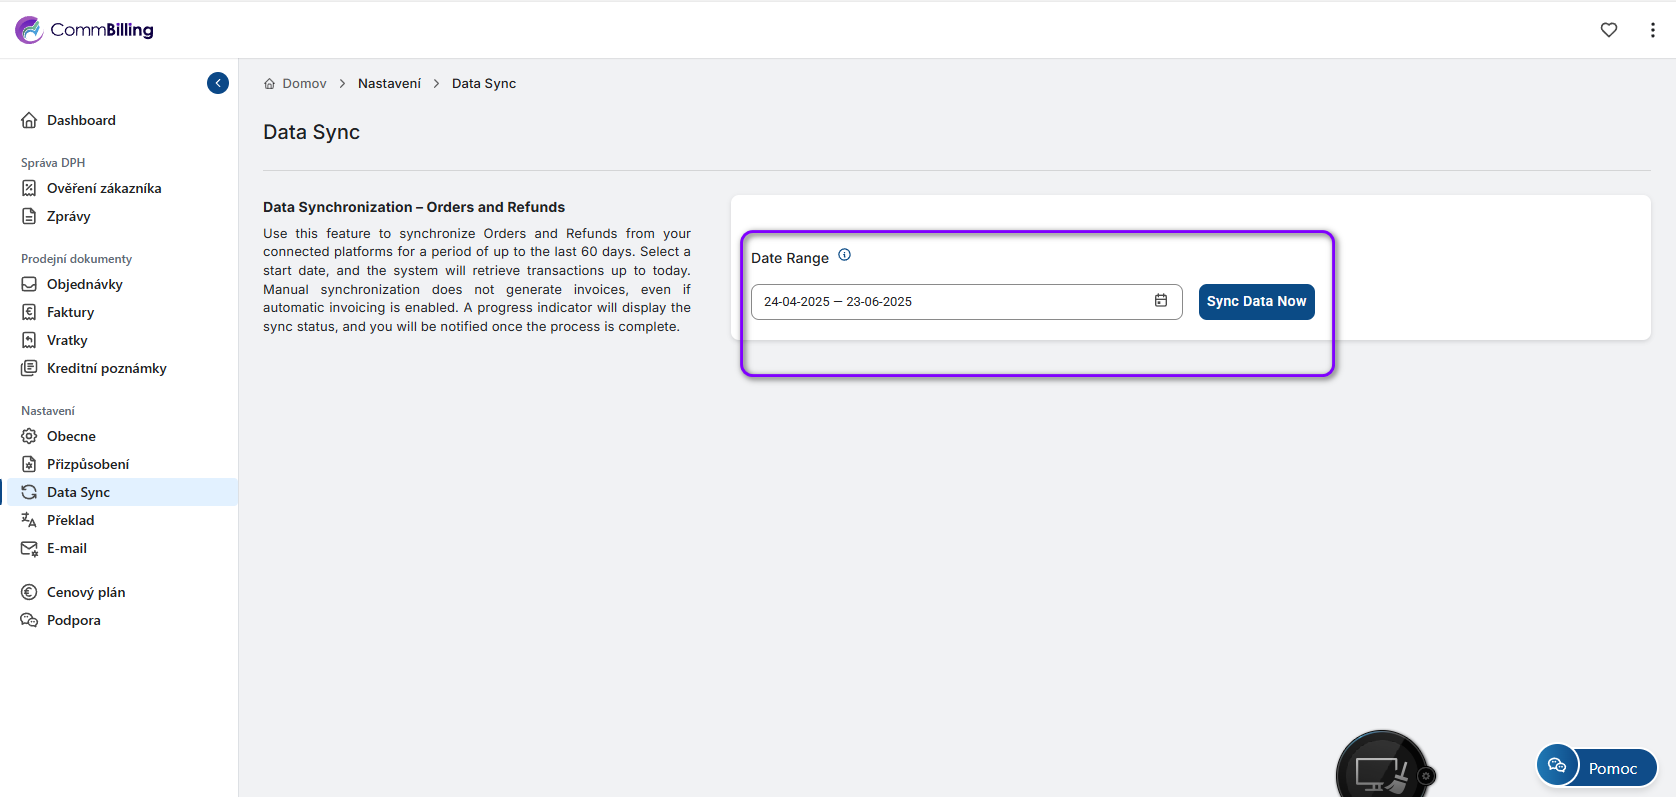Screen dimensions: 1676x797
Task: Collapse the sidebar with arrow button
Action: [x=218, y=83]
